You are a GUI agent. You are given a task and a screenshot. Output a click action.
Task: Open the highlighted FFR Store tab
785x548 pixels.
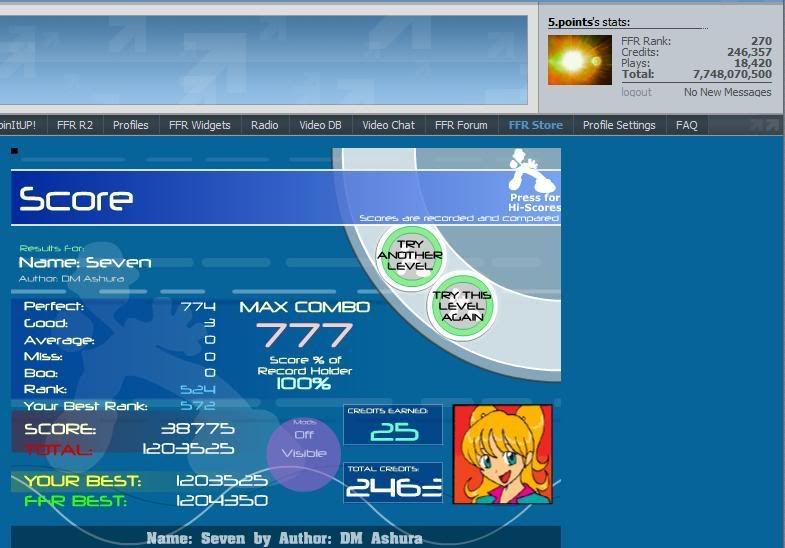coord(535,125)
